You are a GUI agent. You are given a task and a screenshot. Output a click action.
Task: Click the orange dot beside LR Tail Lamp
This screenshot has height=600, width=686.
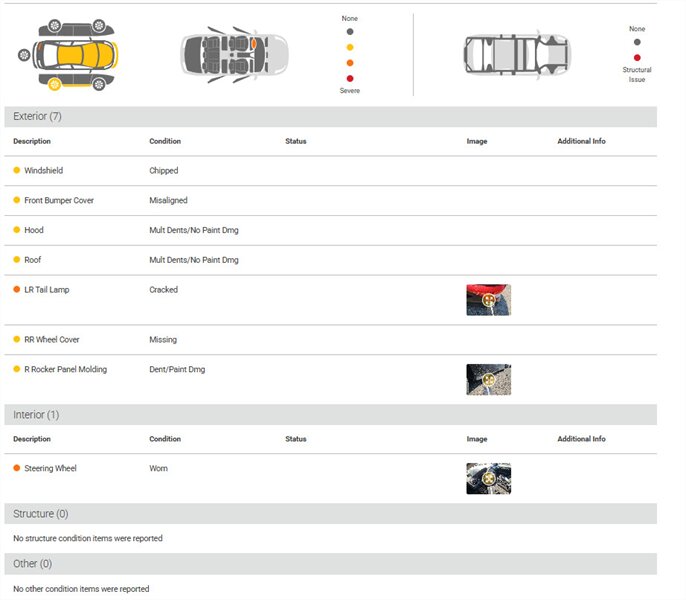pos(17,290)
